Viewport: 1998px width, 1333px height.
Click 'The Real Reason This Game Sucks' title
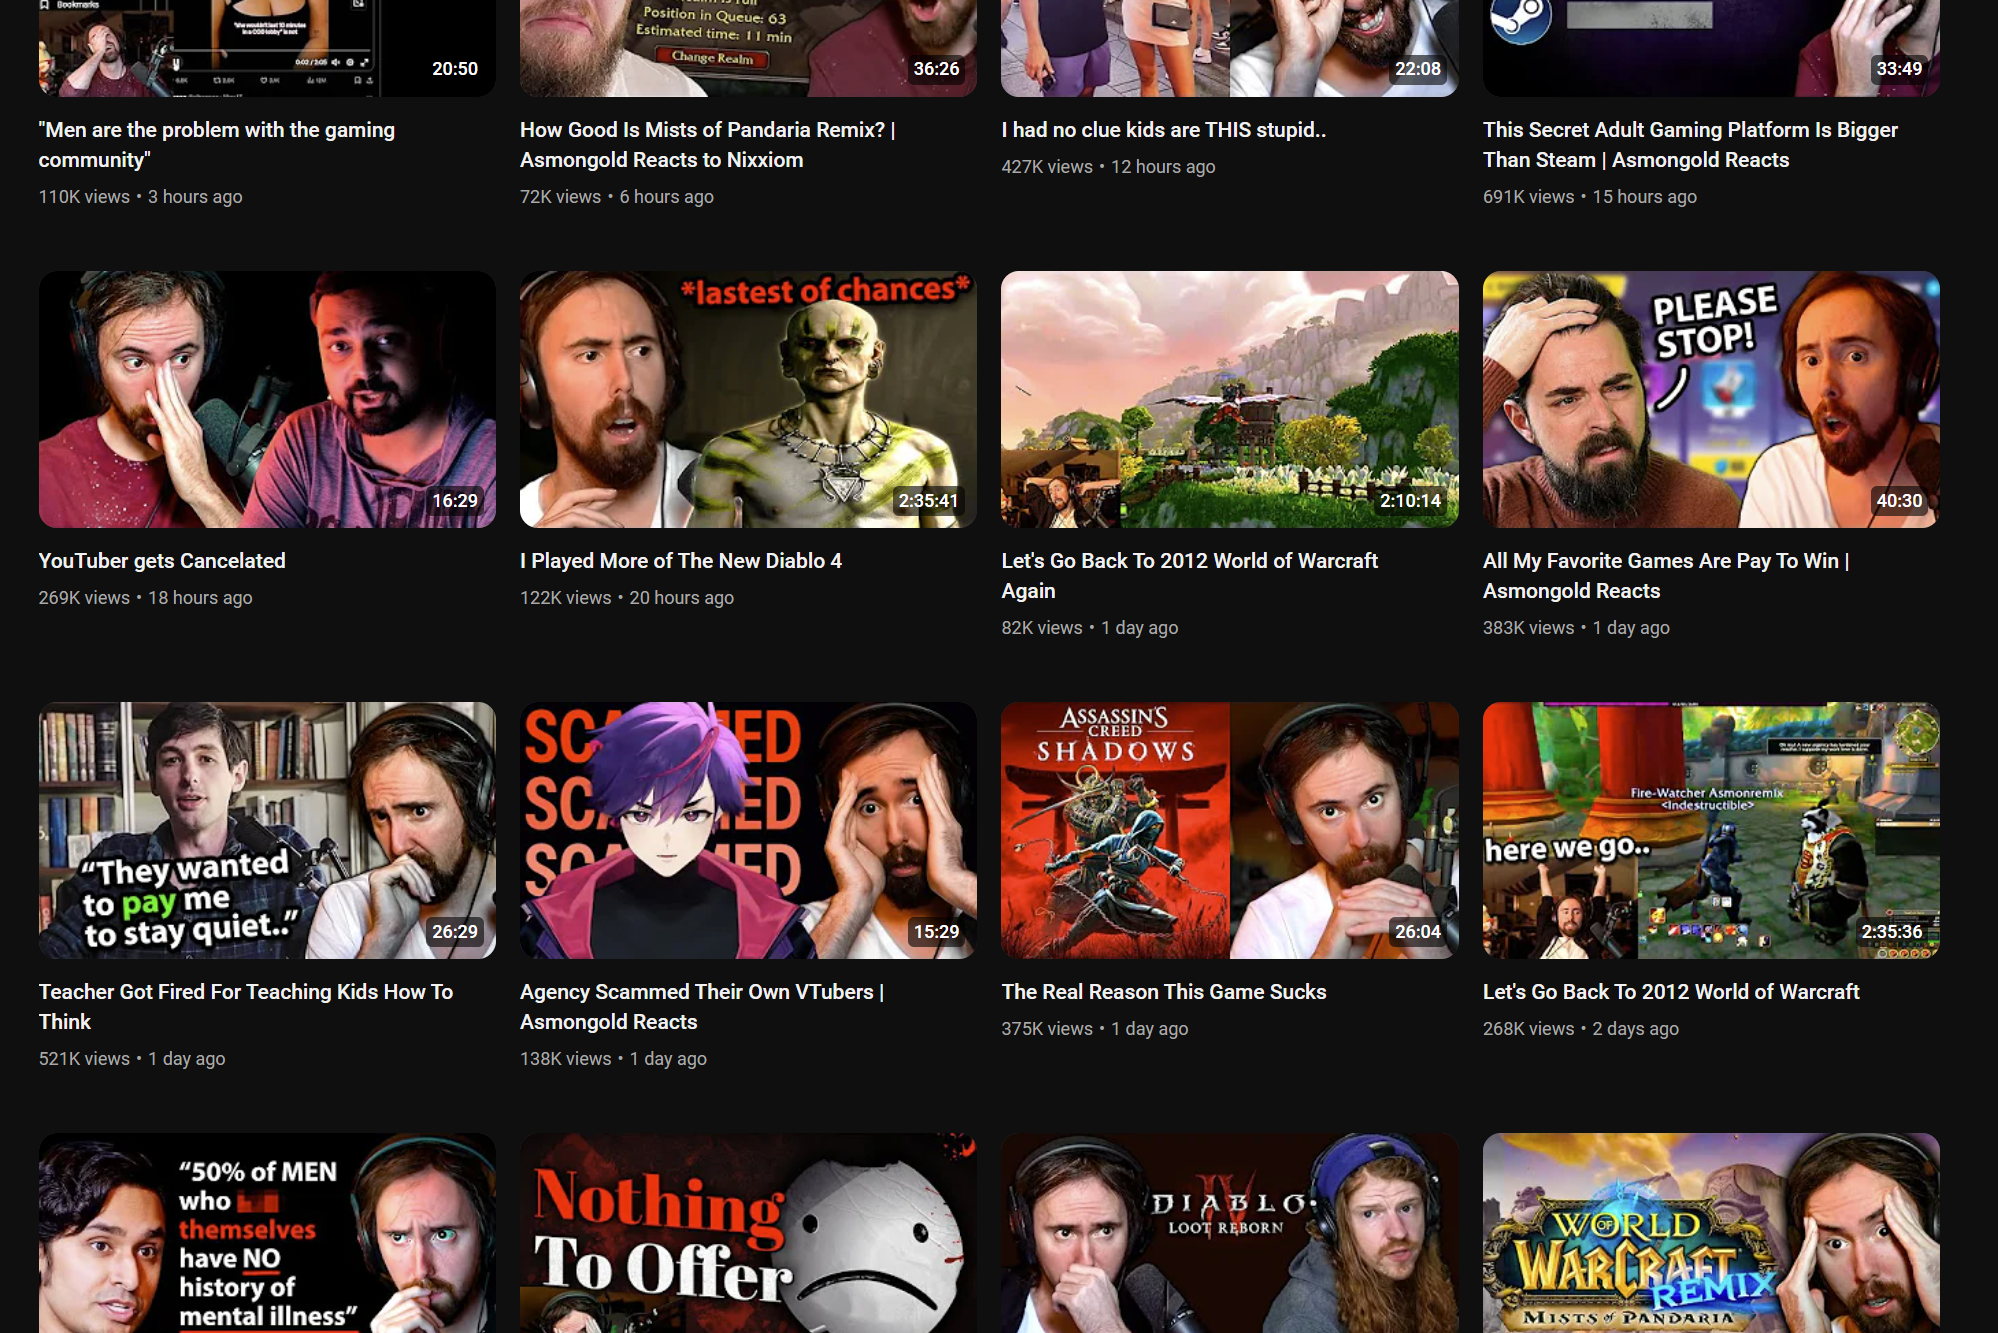point(1163,992)
